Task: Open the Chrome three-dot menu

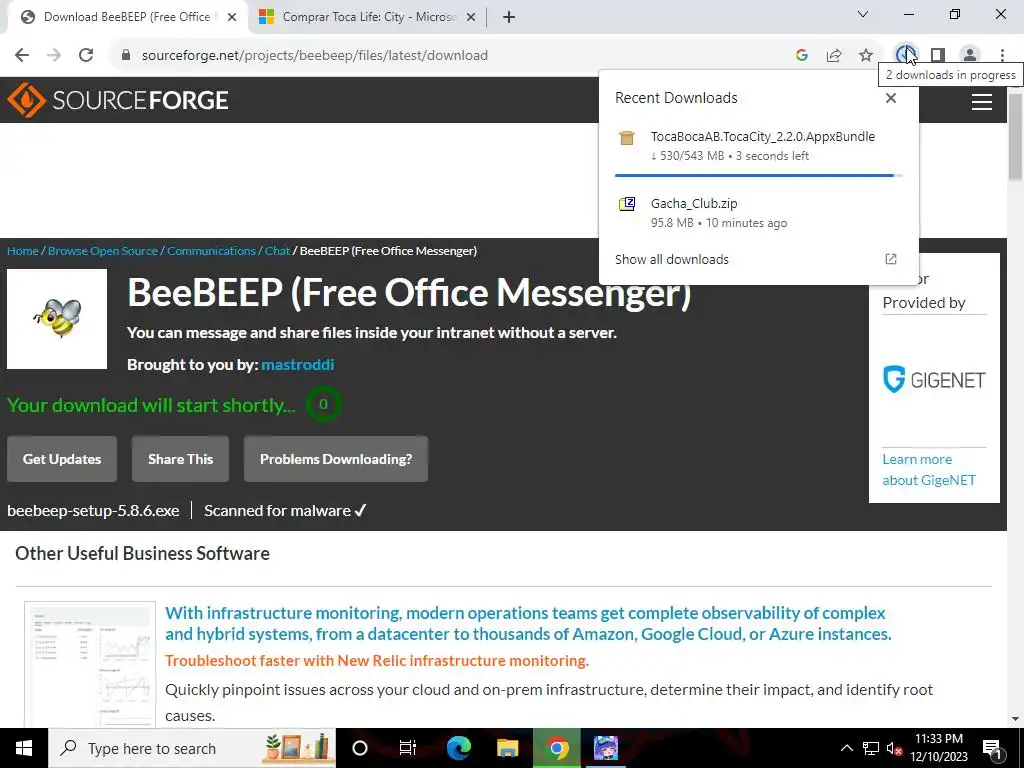Action: [x=1002, y=56]
